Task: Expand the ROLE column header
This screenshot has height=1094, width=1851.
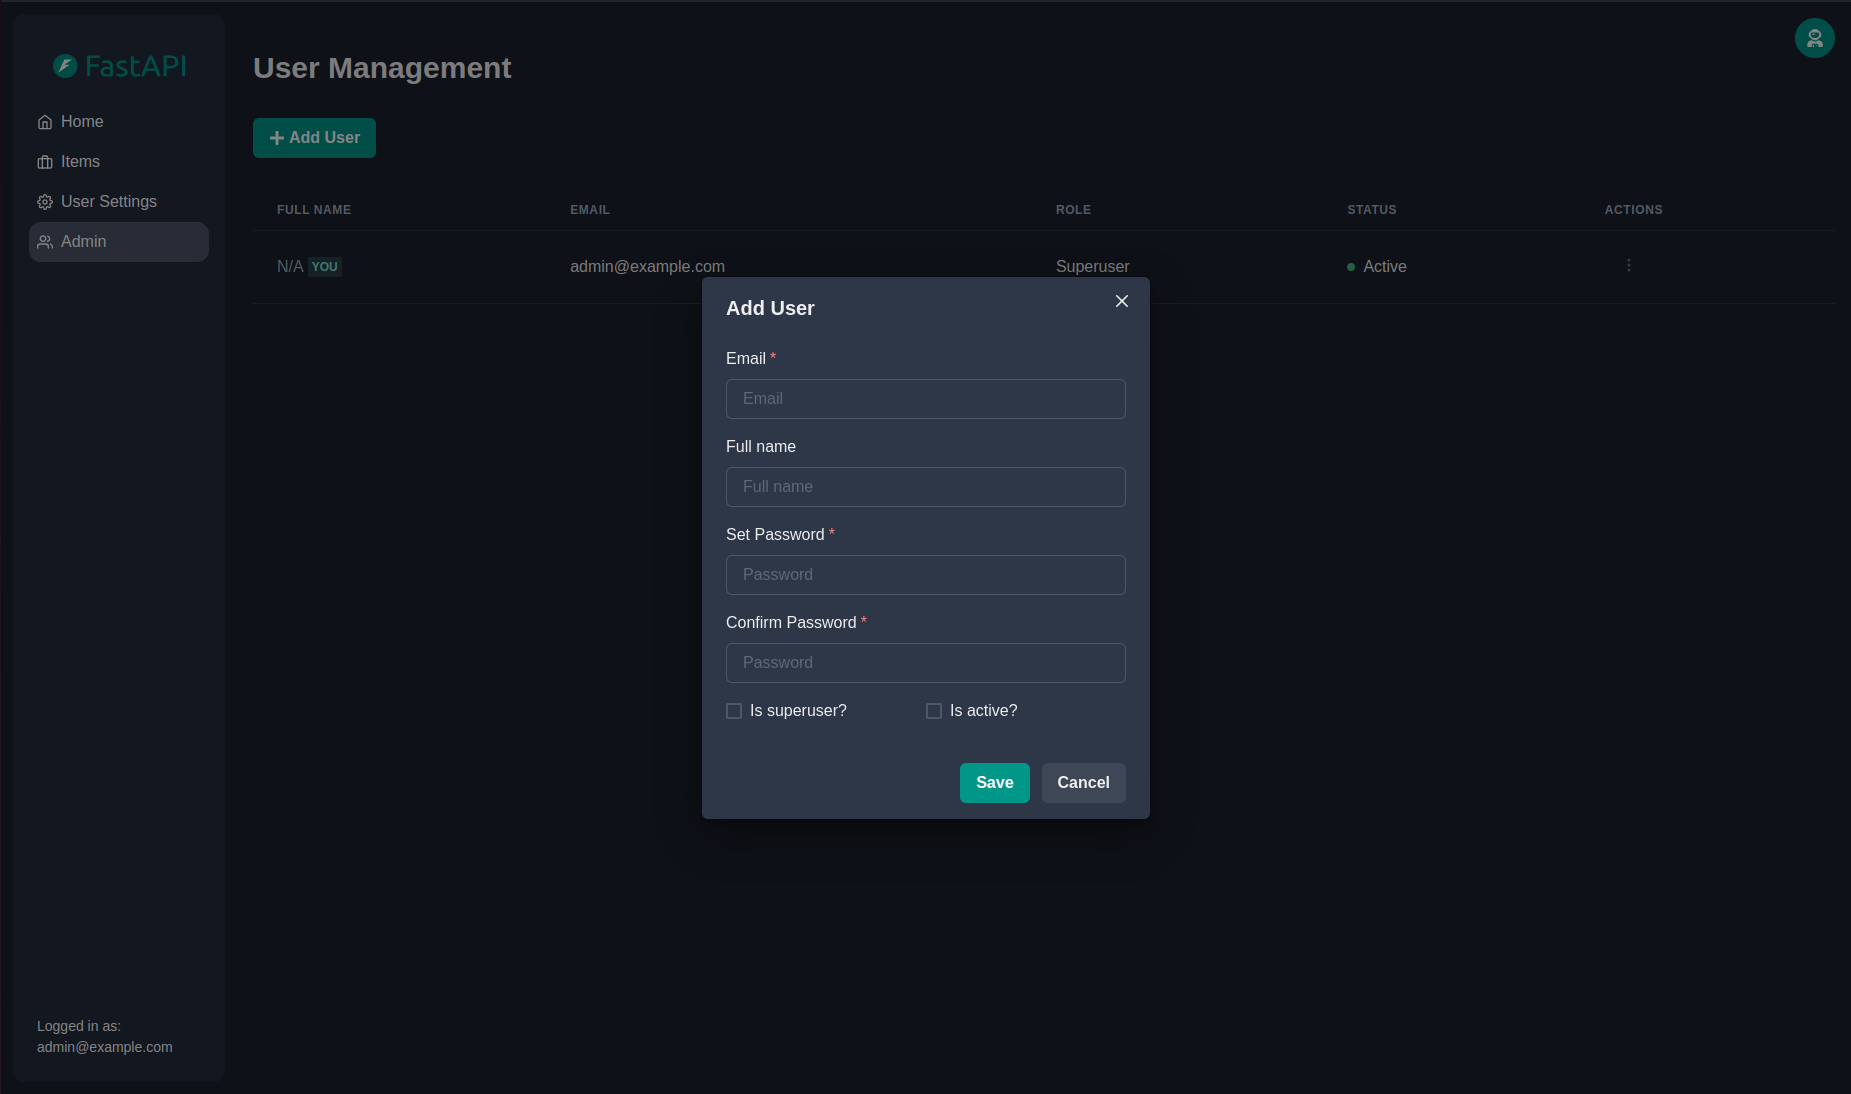Action: point(1073,210)
